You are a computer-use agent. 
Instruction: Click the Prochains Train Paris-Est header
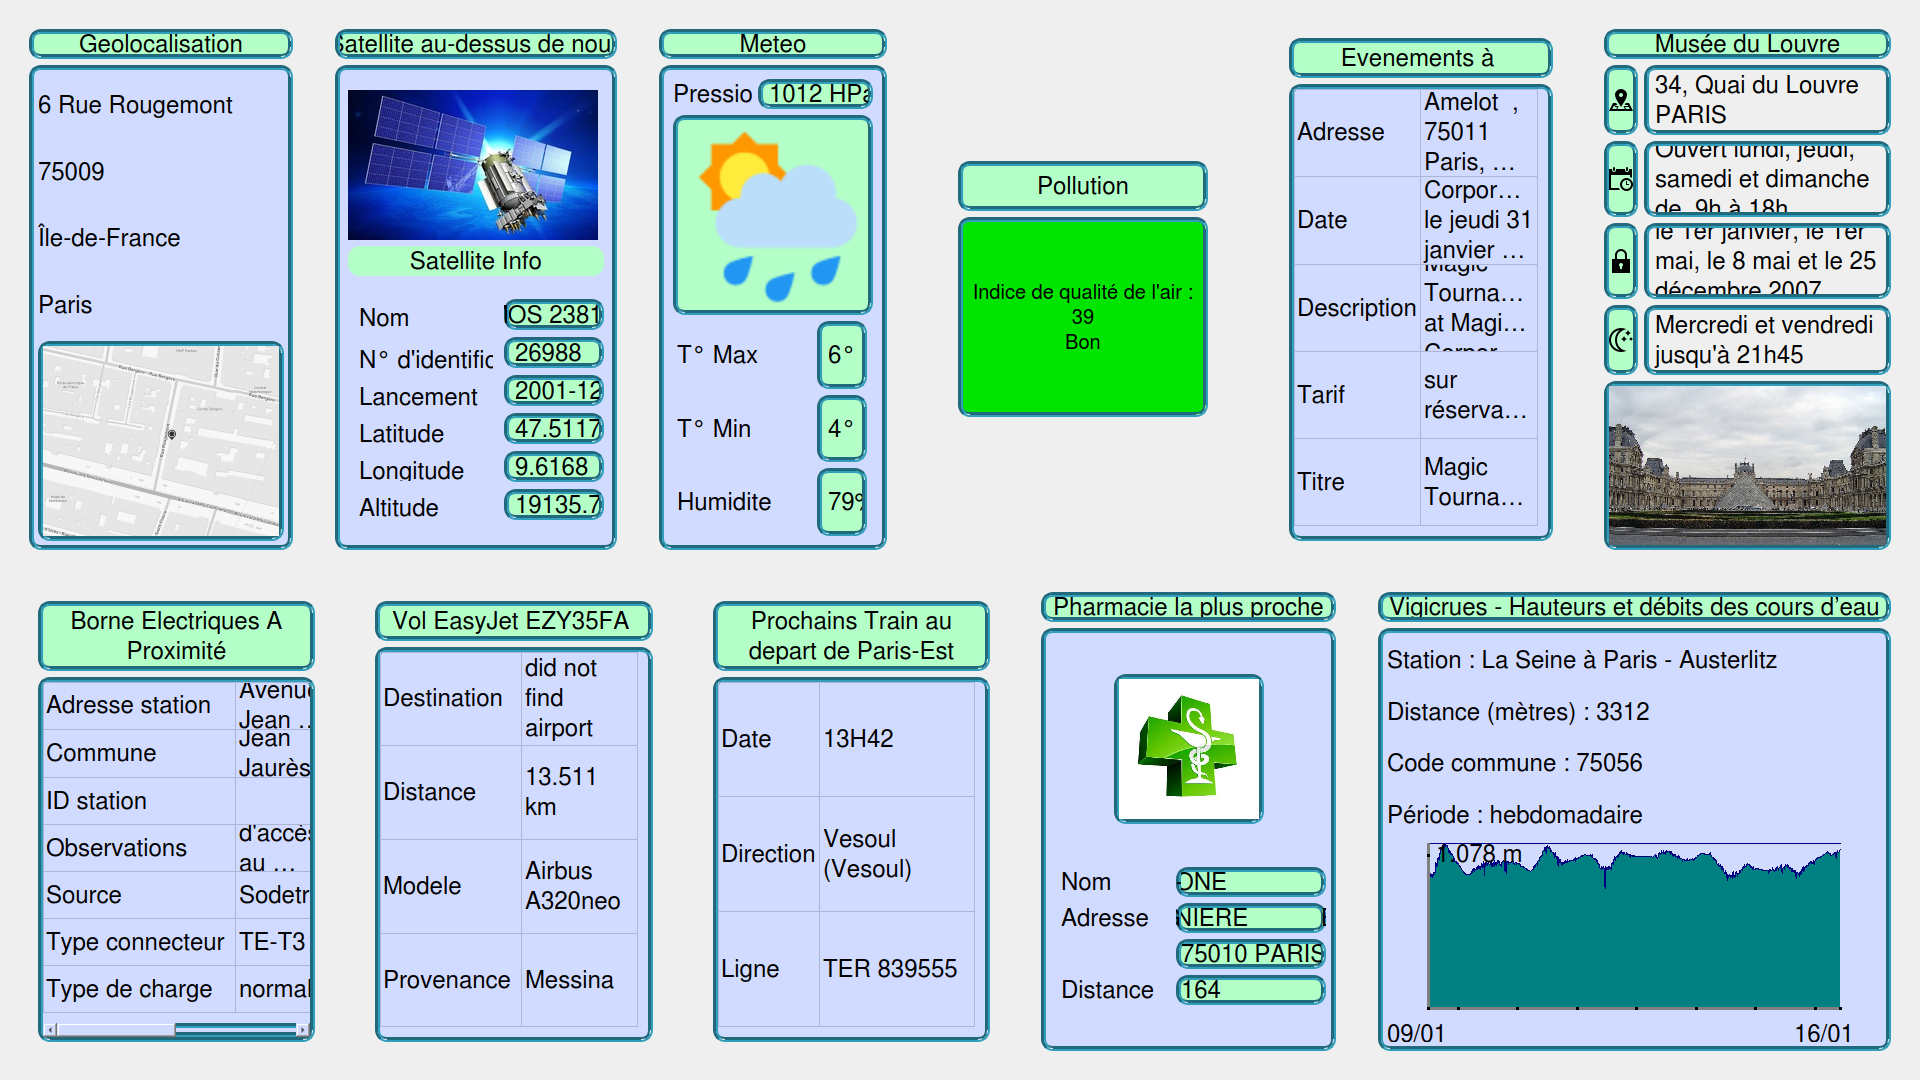tap(851, 636)
